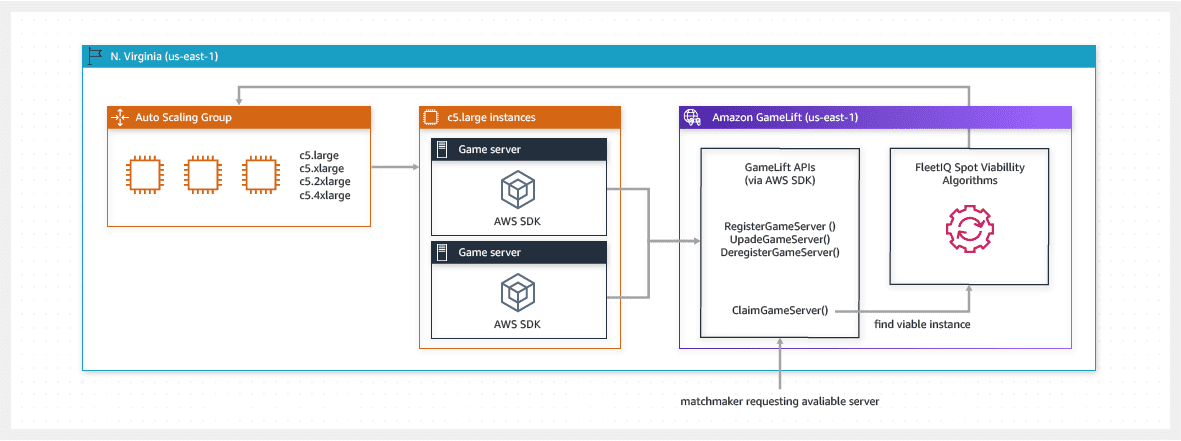Click the c5.xlarge instance type text
The height and width of the screenshot is (441, 1181).
pos(322,169)
